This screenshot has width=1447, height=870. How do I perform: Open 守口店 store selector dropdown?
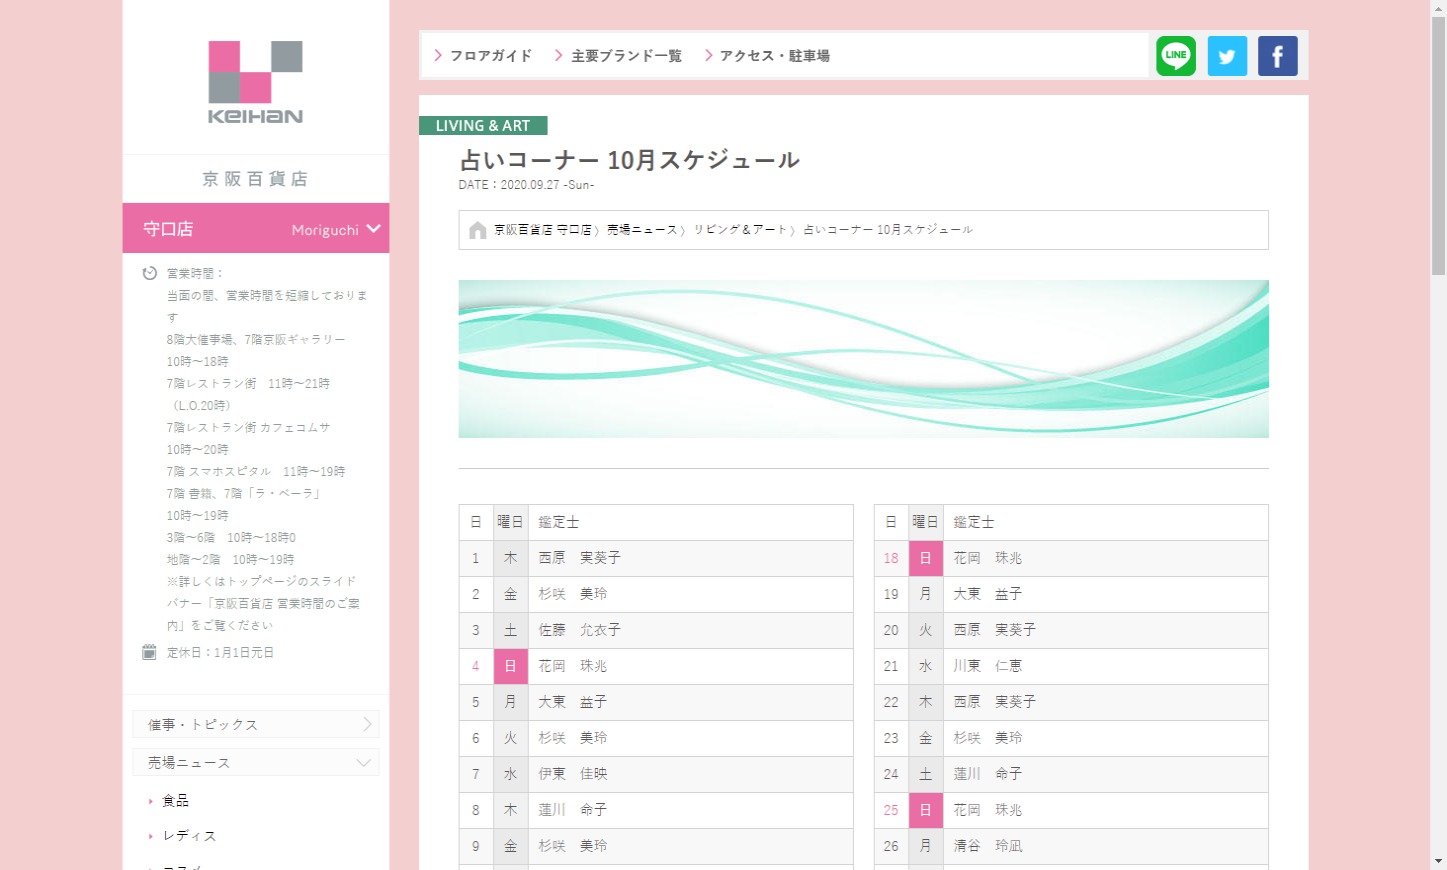tap(256, 229)
